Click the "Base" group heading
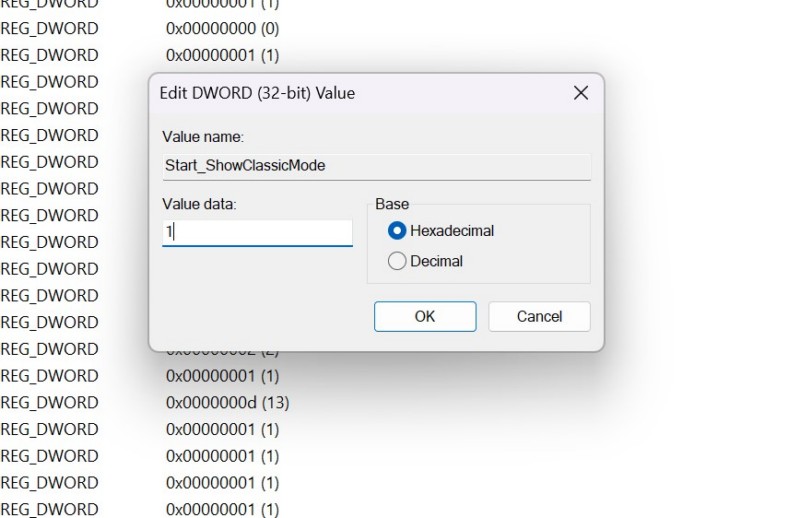The image size is (800, 518). [x=392, y=204]
